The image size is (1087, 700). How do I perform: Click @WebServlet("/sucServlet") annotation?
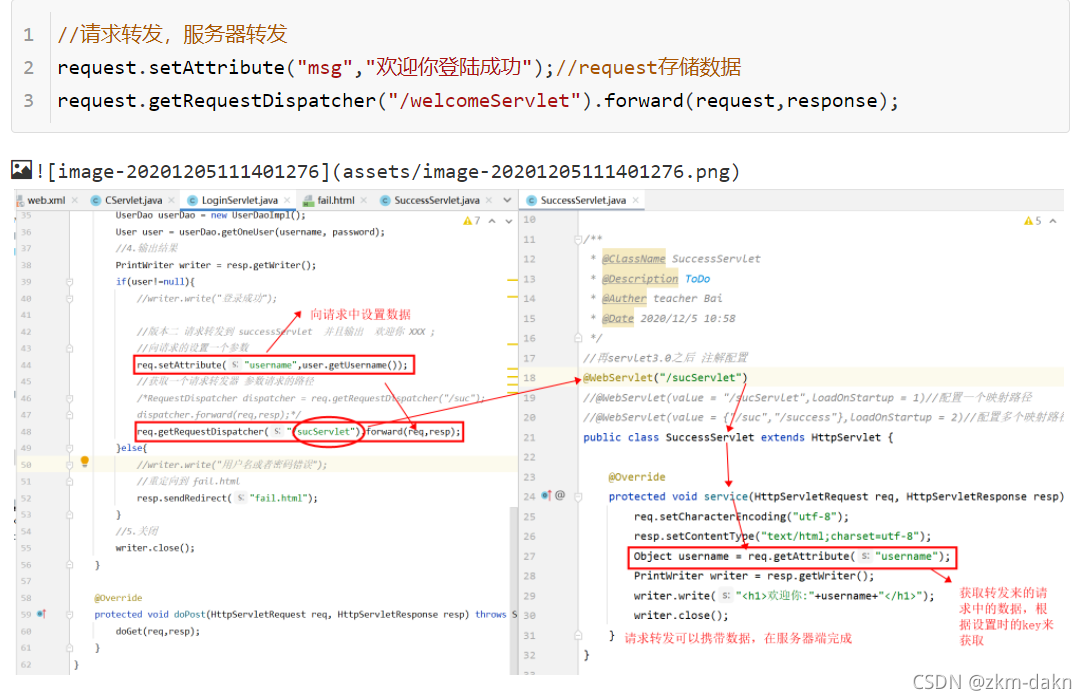pos(665,378)
